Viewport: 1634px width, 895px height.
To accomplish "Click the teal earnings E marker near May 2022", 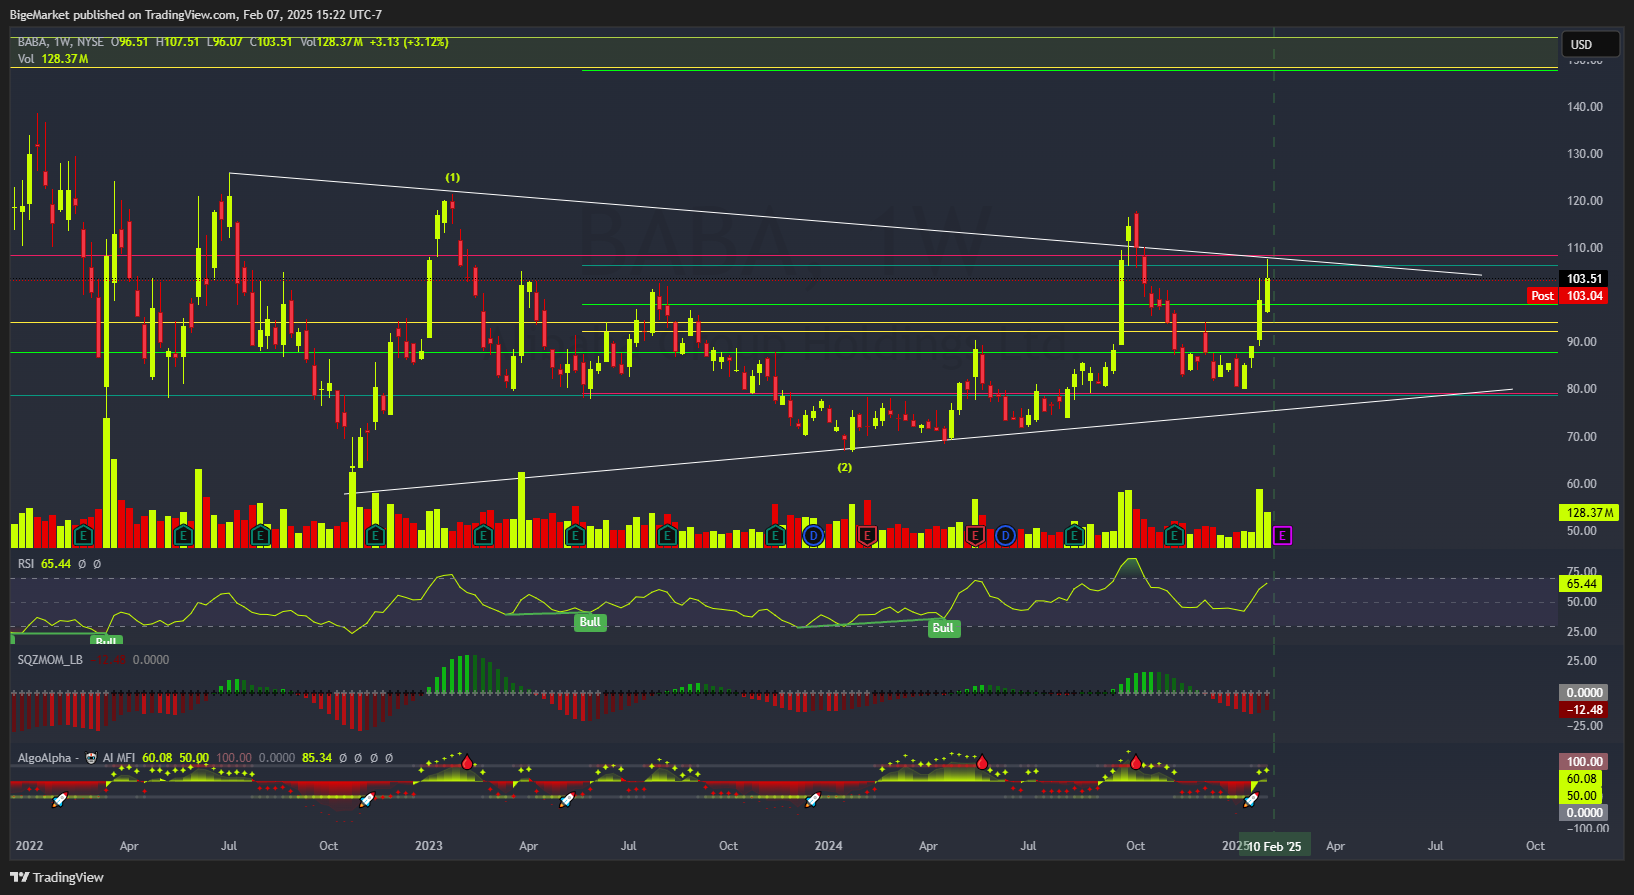I will (183, 536).
